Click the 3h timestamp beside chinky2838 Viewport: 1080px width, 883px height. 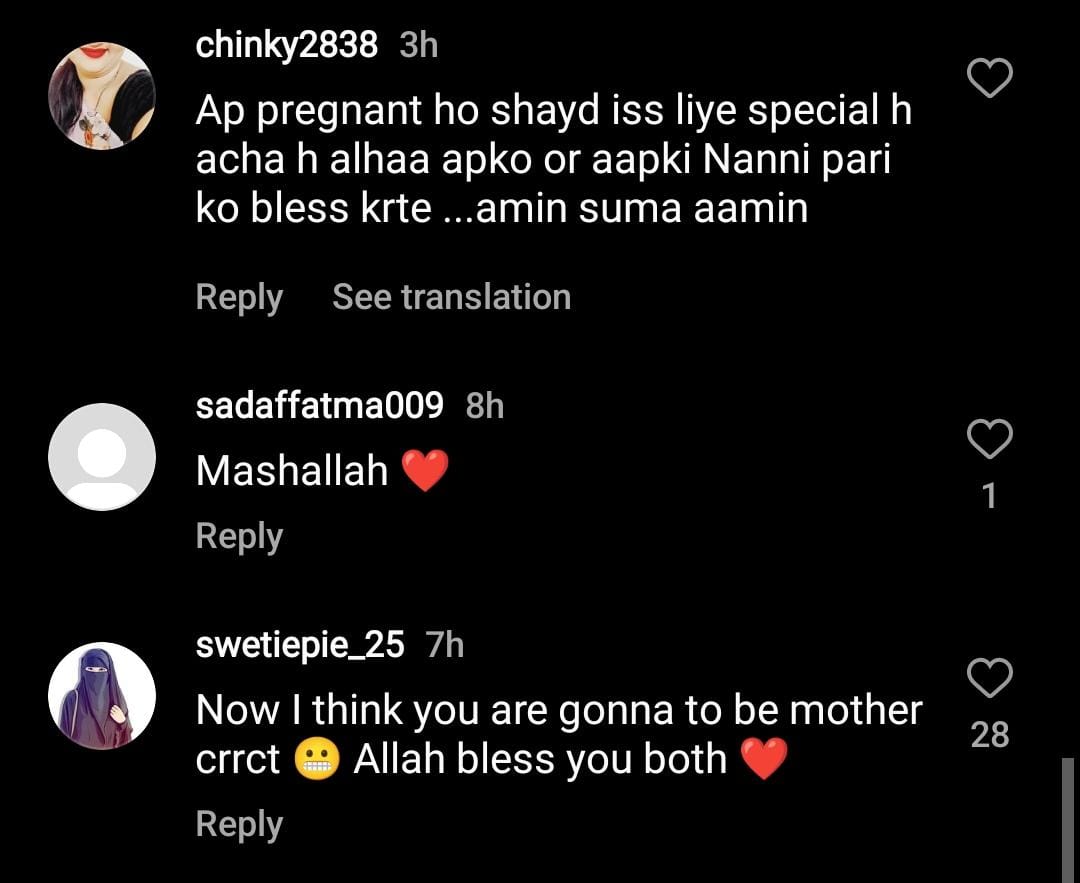tap(418, 45)
